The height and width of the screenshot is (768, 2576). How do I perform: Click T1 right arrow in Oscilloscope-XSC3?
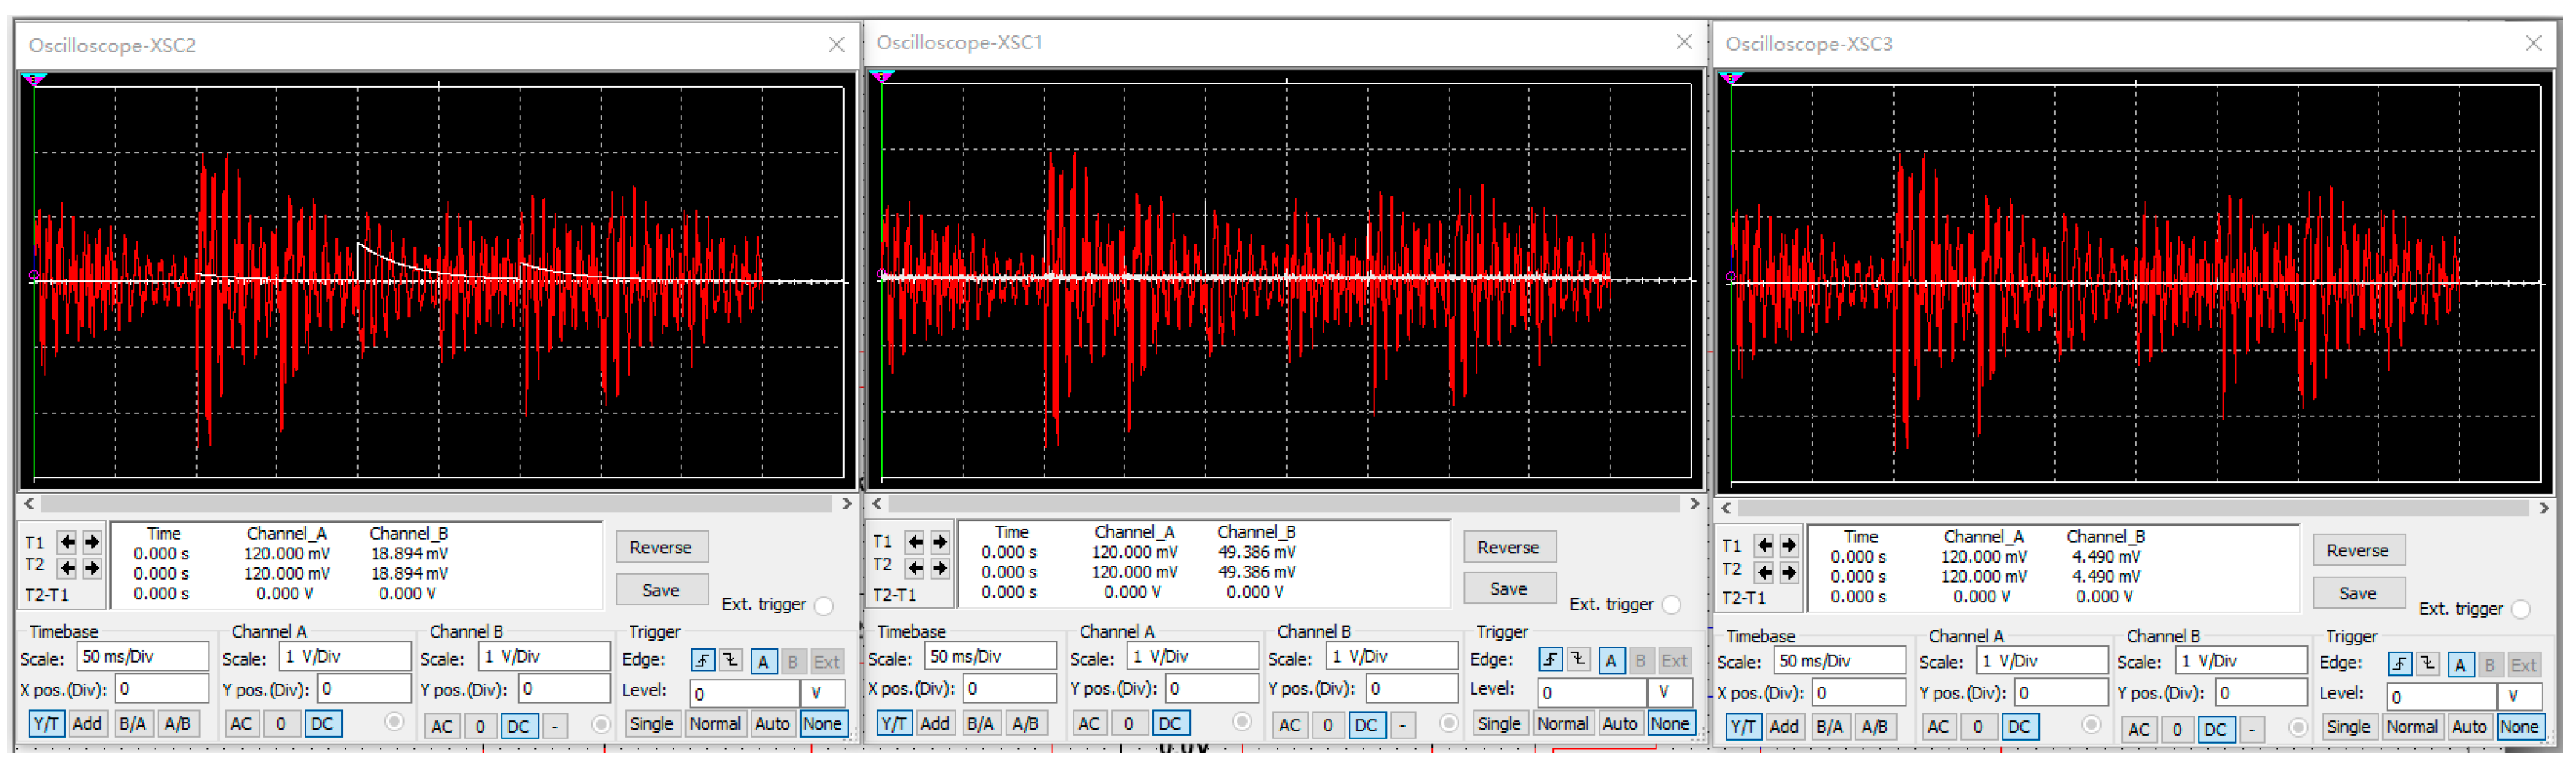1789,545
